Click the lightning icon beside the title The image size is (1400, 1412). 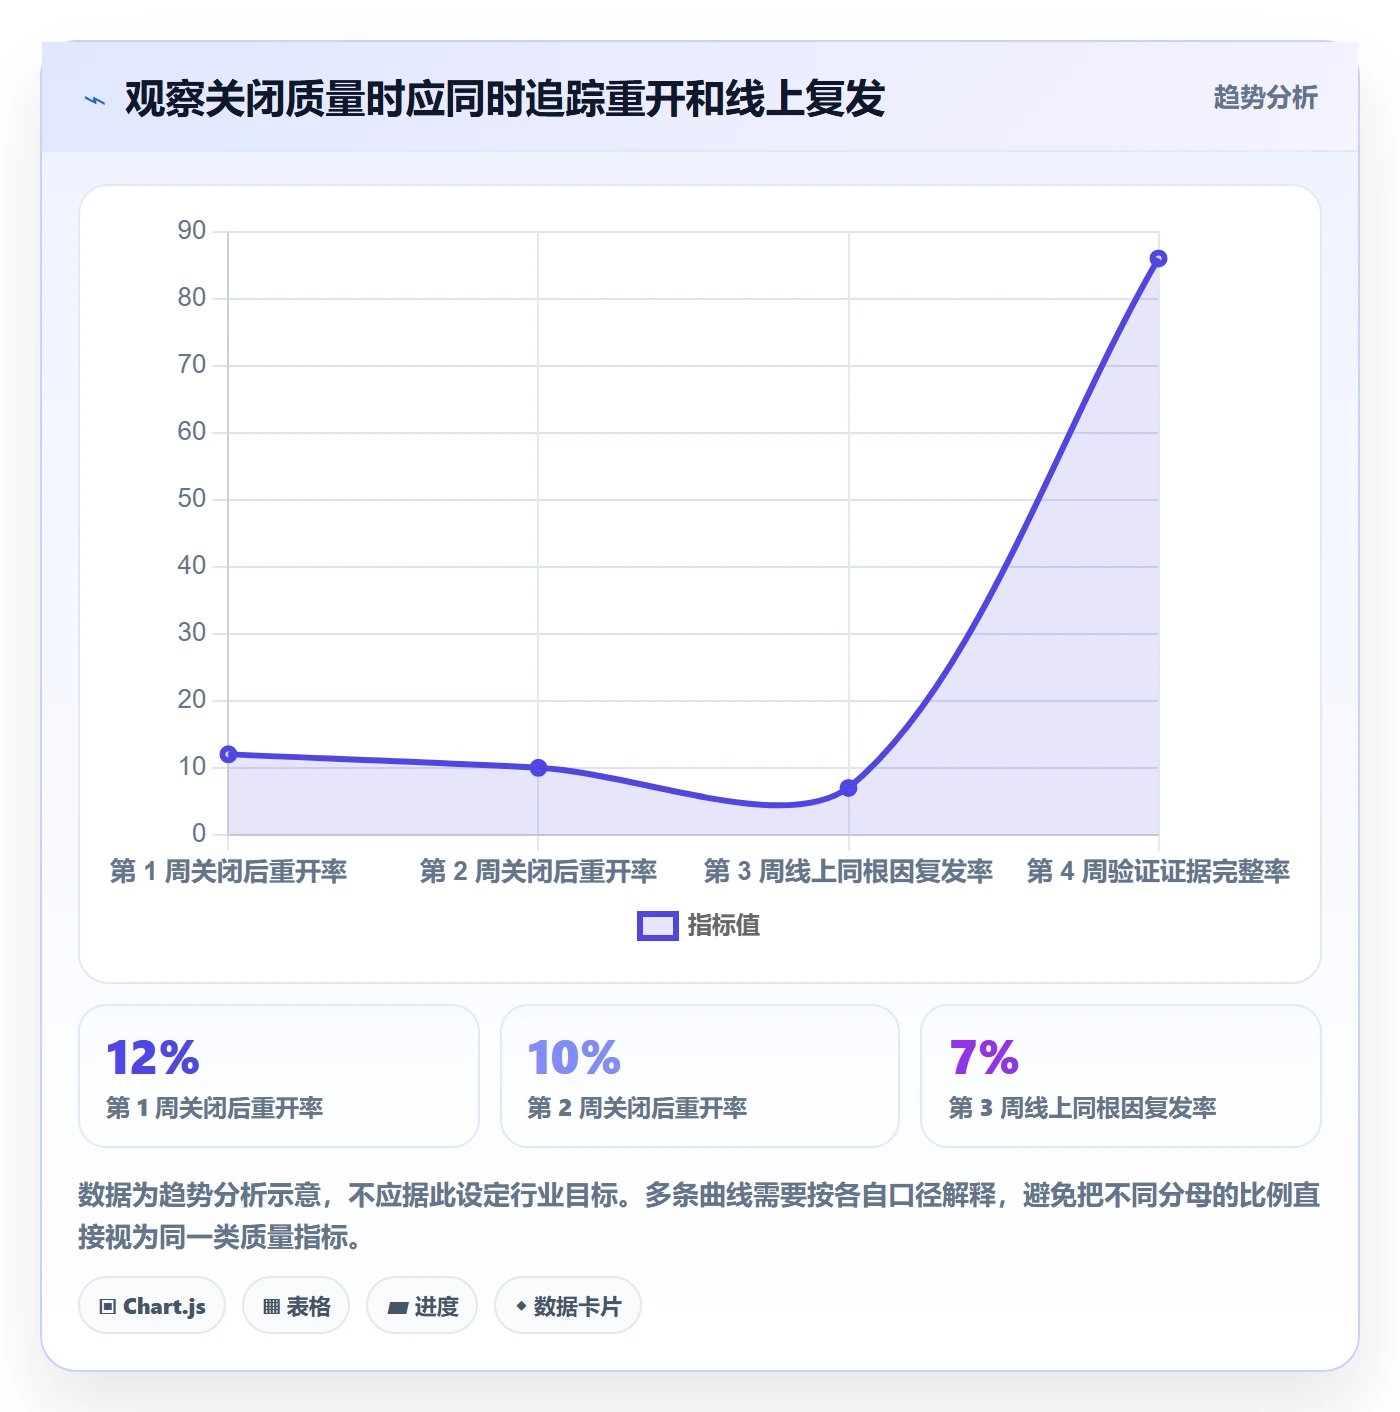[95, 100]
